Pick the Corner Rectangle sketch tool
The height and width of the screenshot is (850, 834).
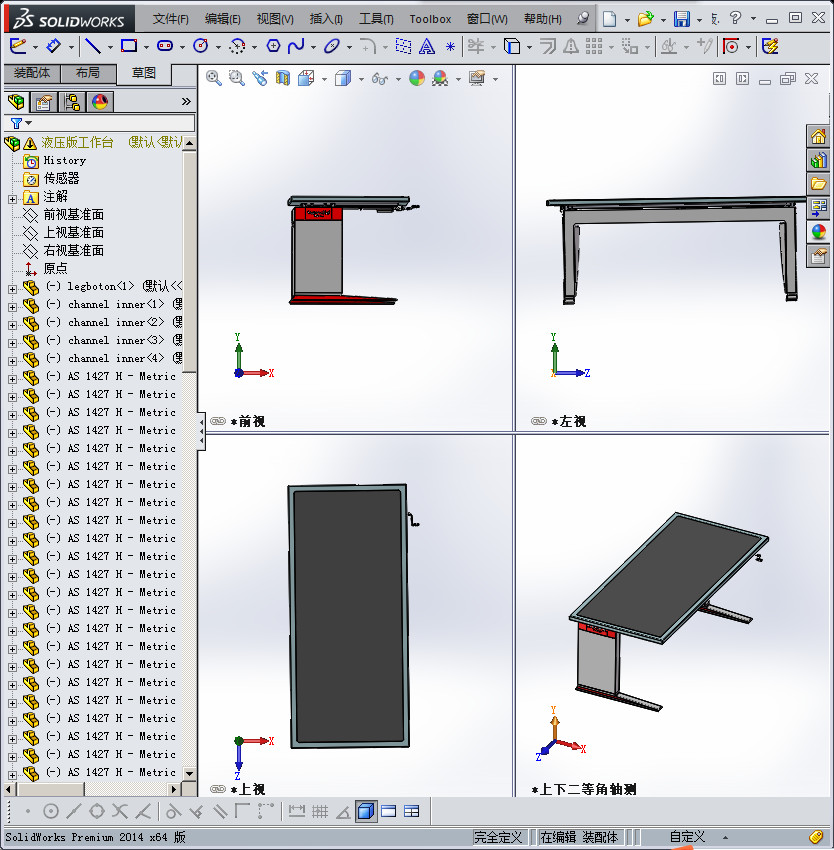pyautogui.click(x=129, y=46)
